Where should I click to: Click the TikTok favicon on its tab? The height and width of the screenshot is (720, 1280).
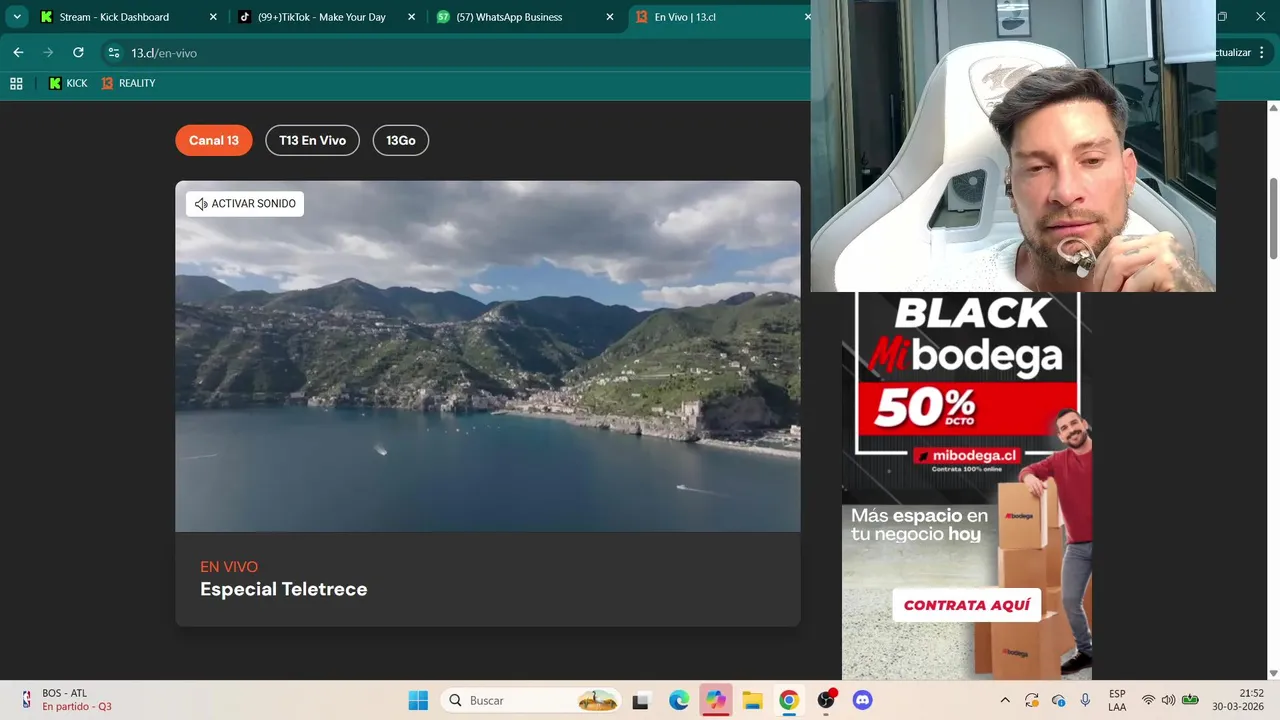245,17
